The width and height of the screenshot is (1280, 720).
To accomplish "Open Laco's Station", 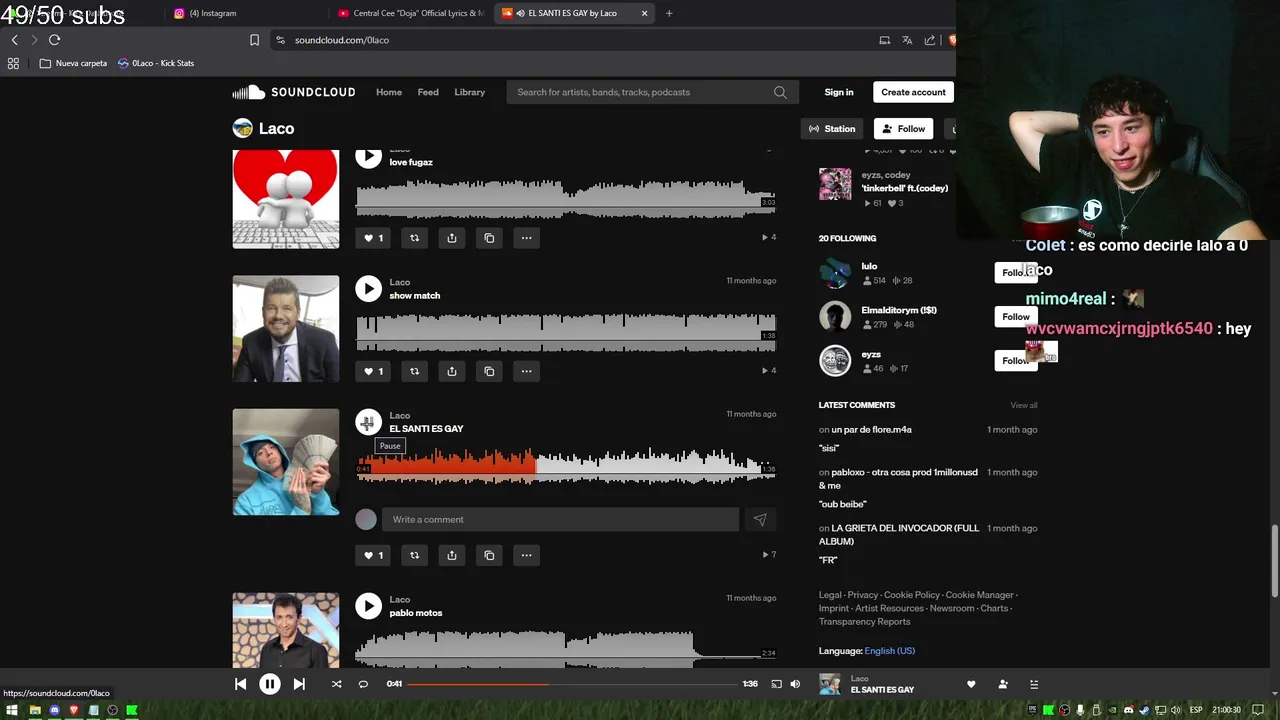I will [x=832, y=129].
